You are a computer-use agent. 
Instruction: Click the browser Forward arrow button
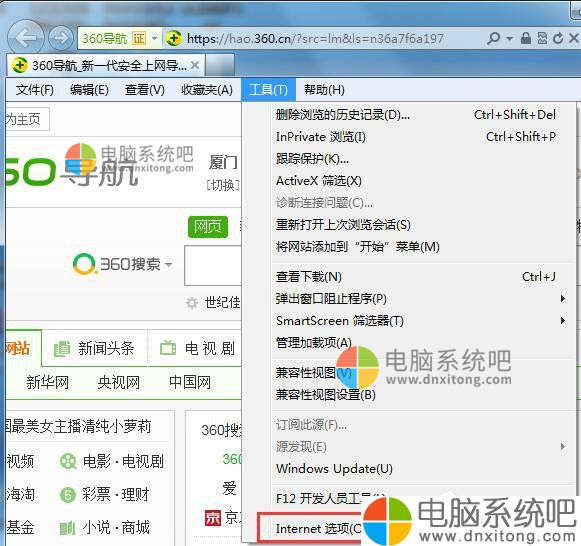click(61, 38)
